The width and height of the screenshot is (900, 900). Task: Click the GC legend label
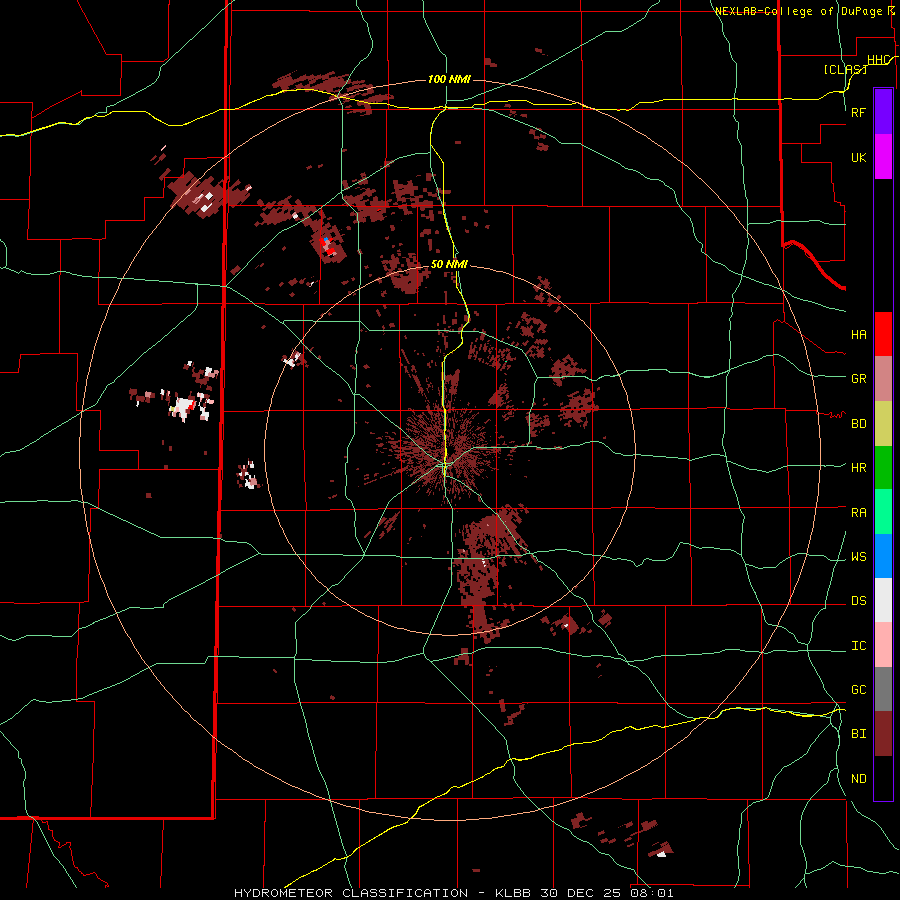pyautogui.click(x=859, y=689)
